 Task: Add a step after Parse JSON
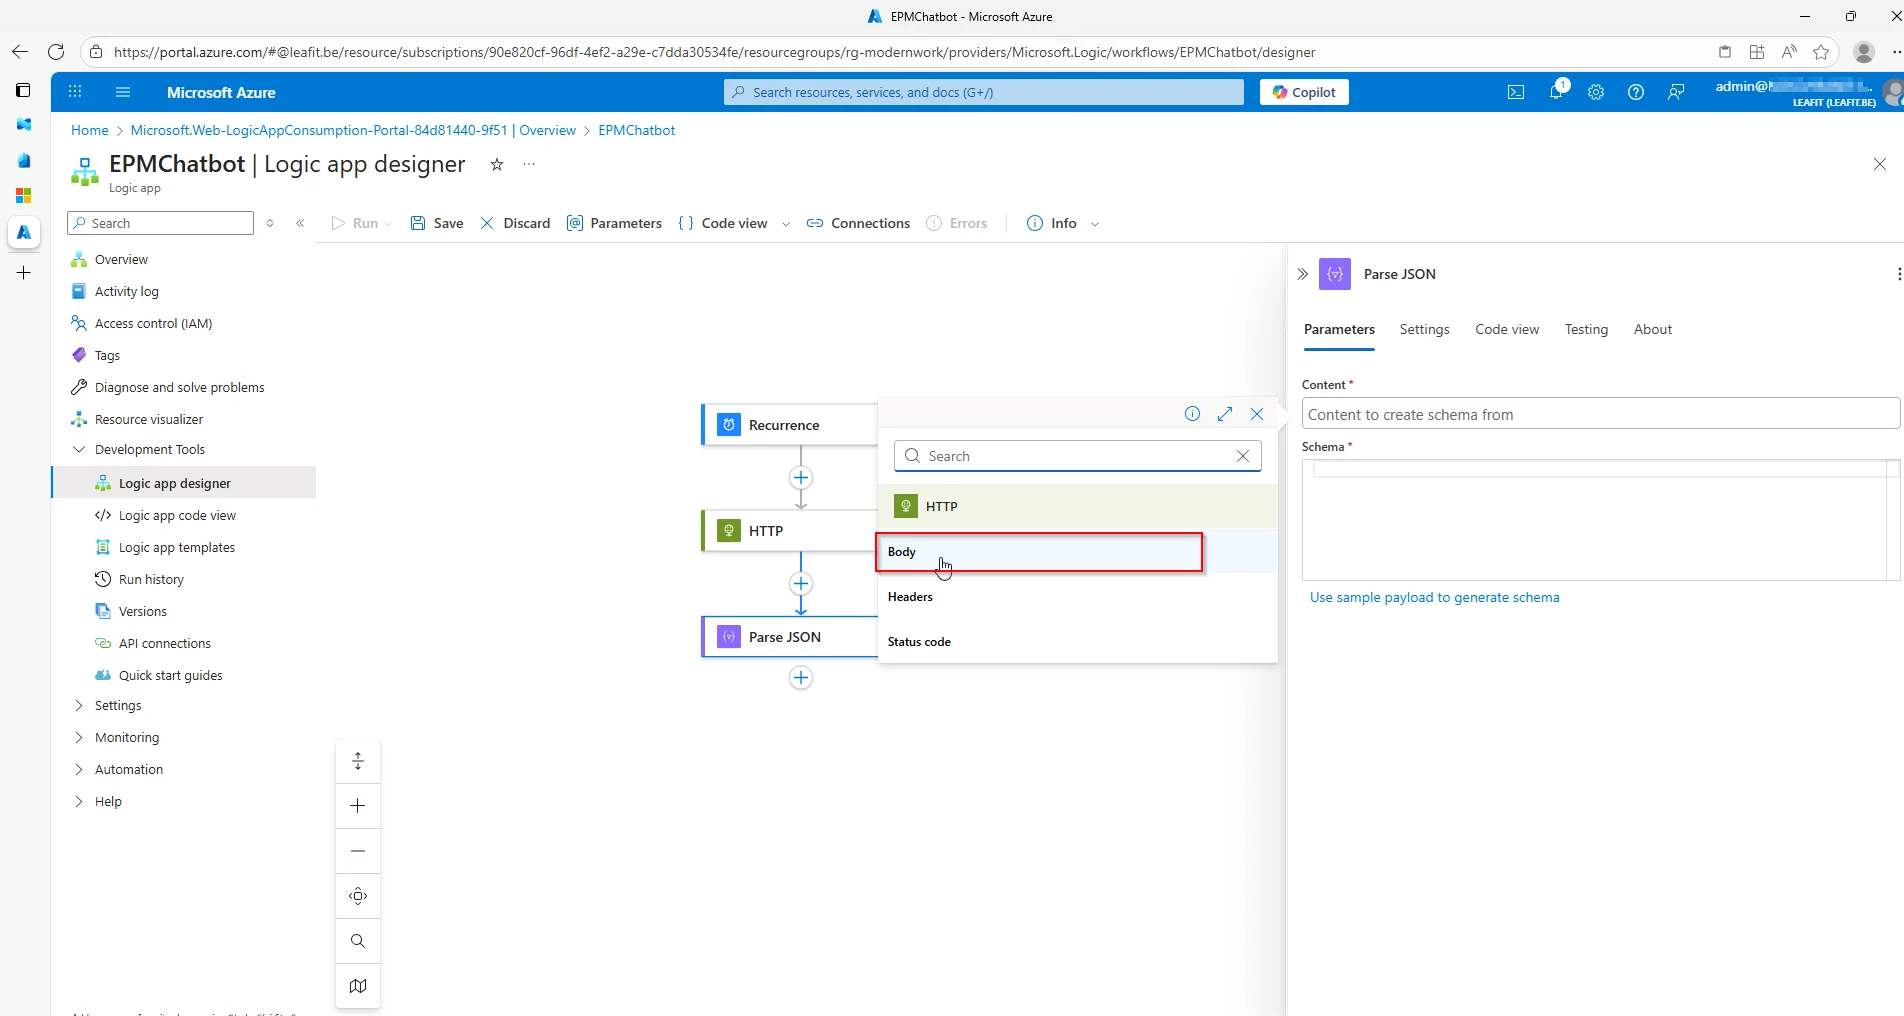coord(801,678)
